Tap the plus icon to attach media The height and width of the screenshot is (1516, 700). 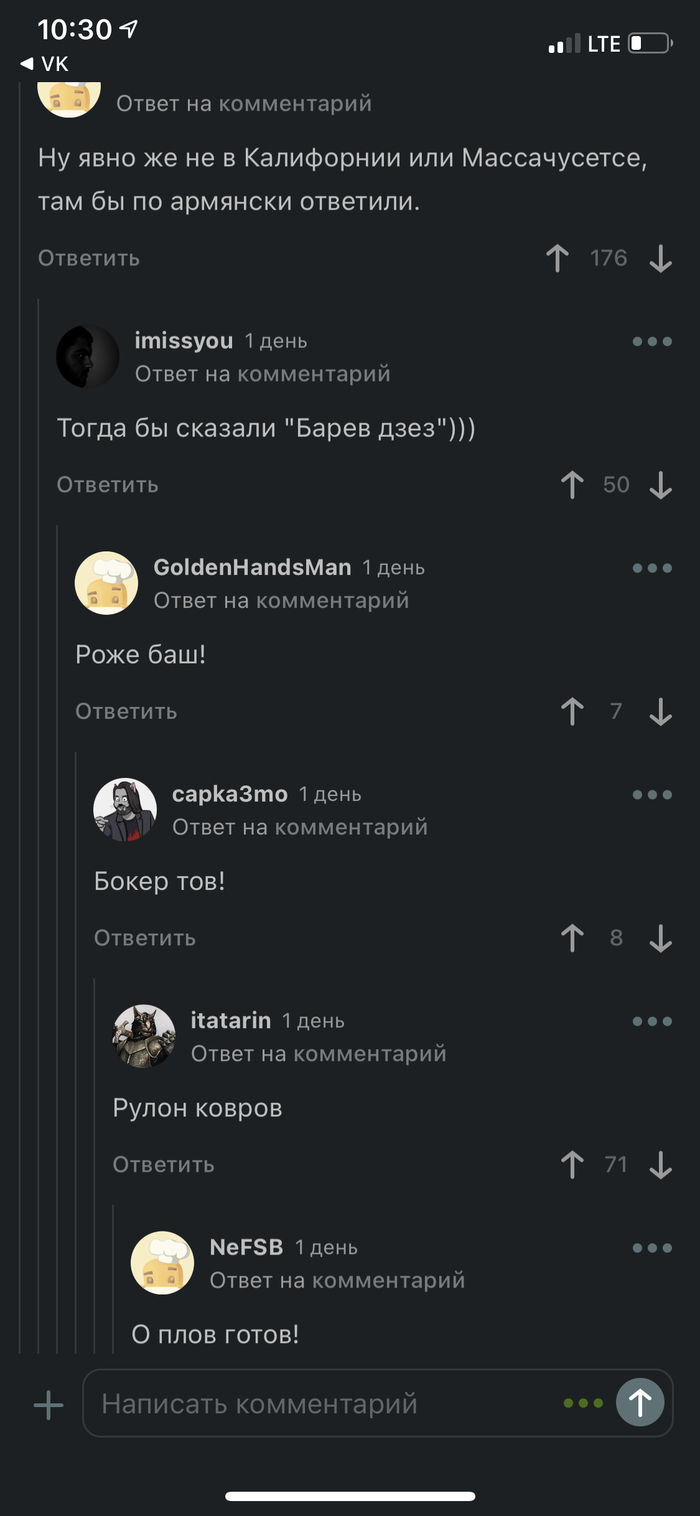pos(47,1403)
